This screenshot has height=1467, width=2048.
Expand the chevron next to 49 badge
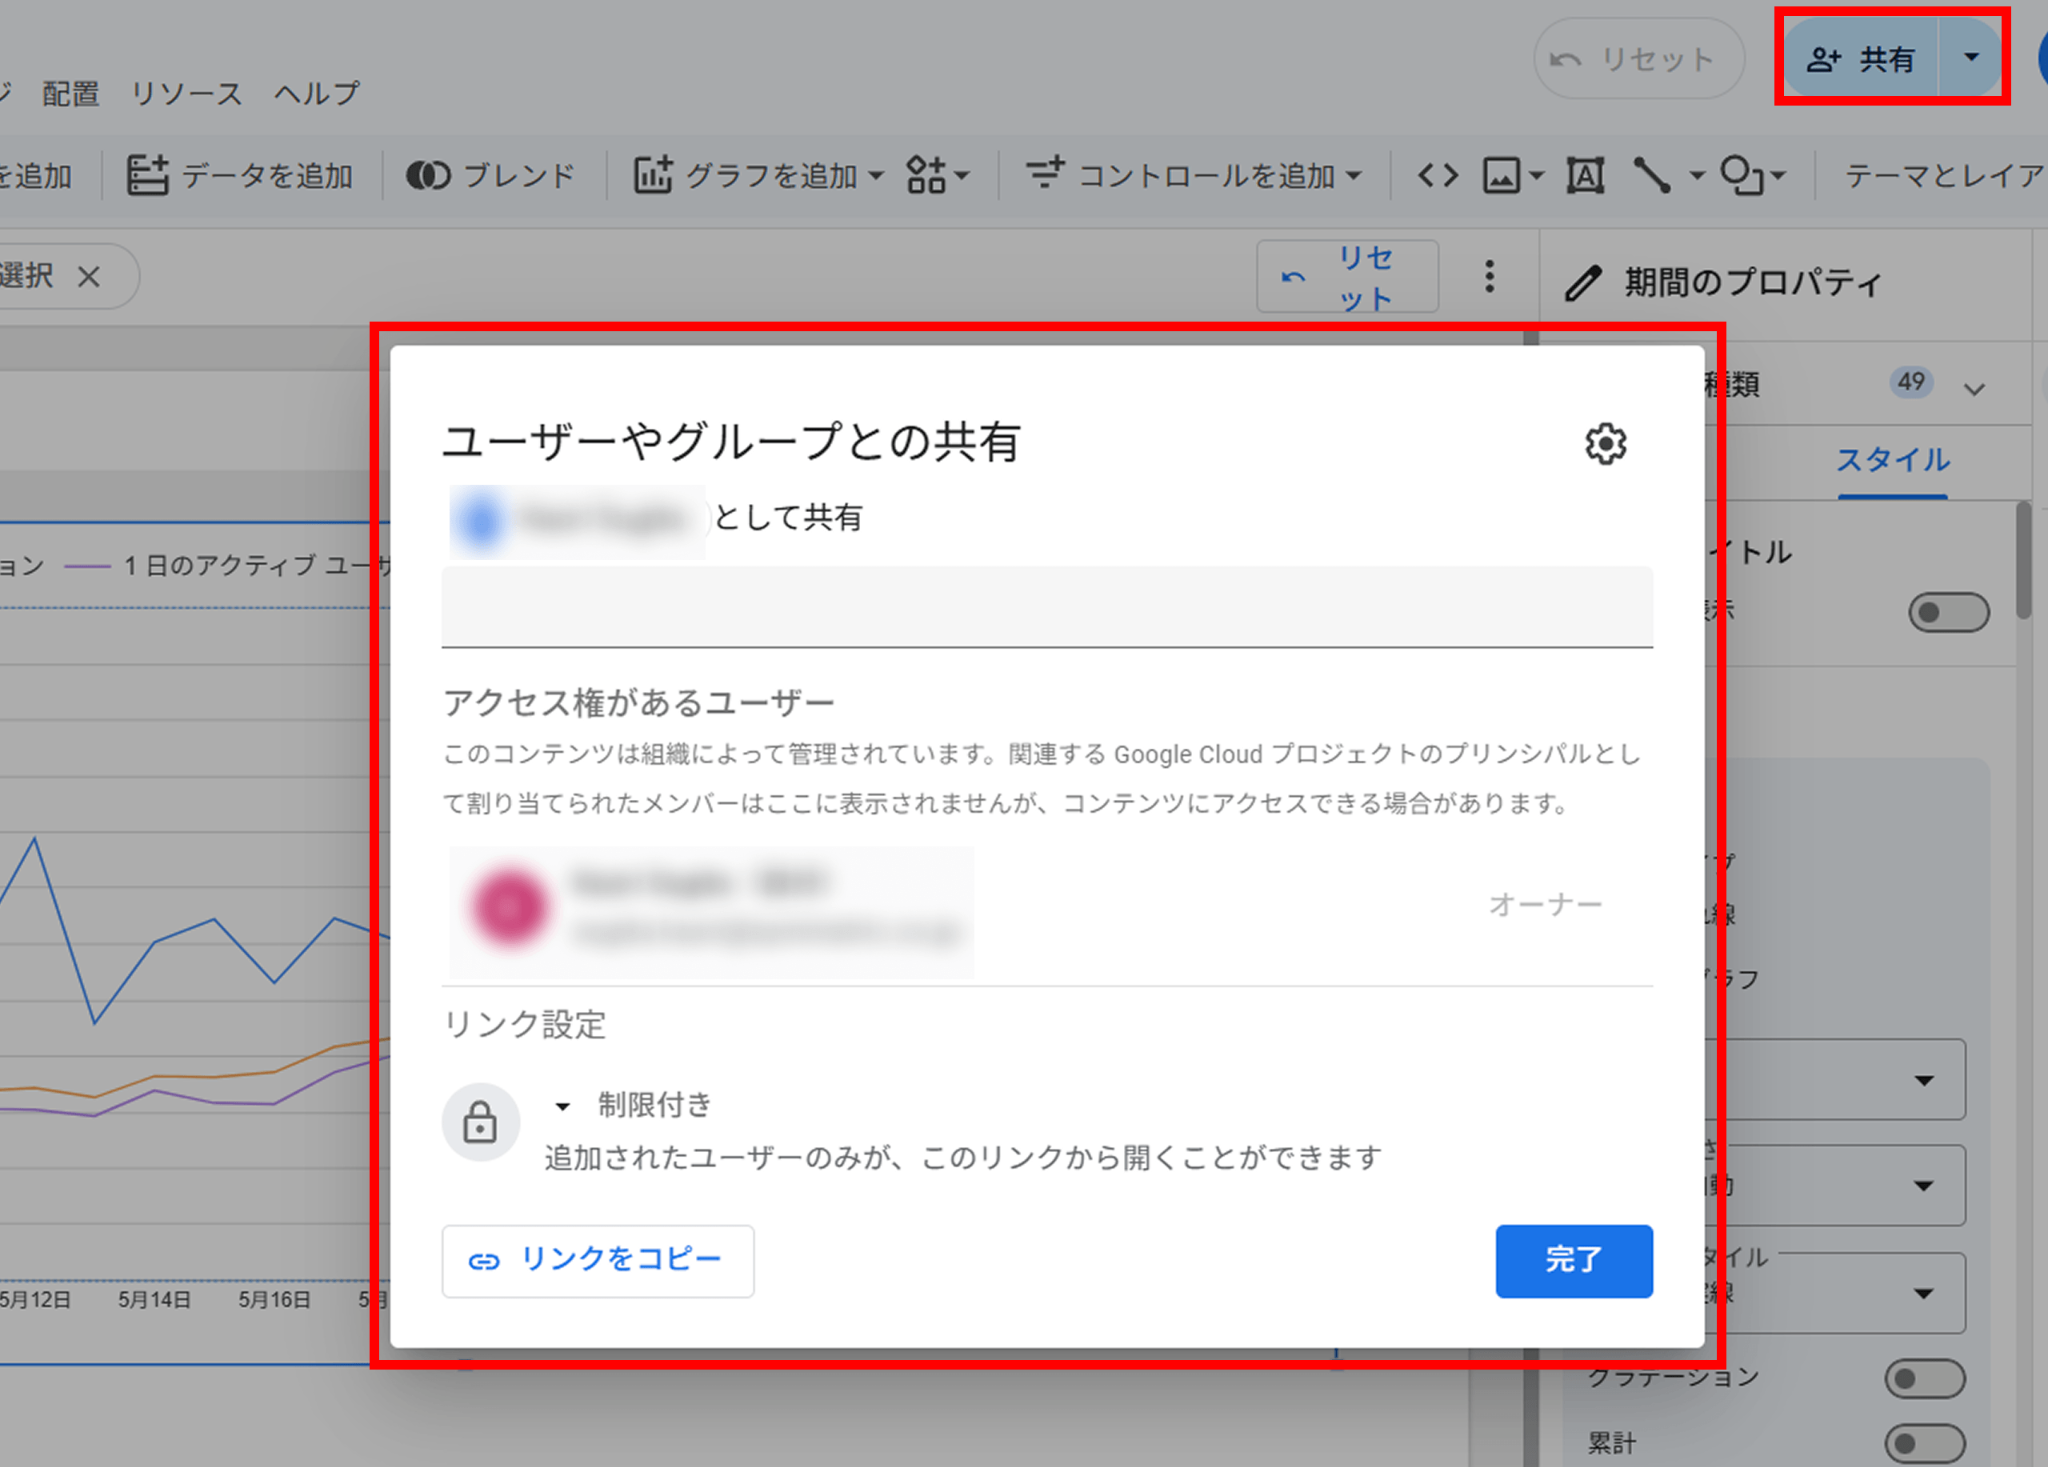[x=1974, y=389]
